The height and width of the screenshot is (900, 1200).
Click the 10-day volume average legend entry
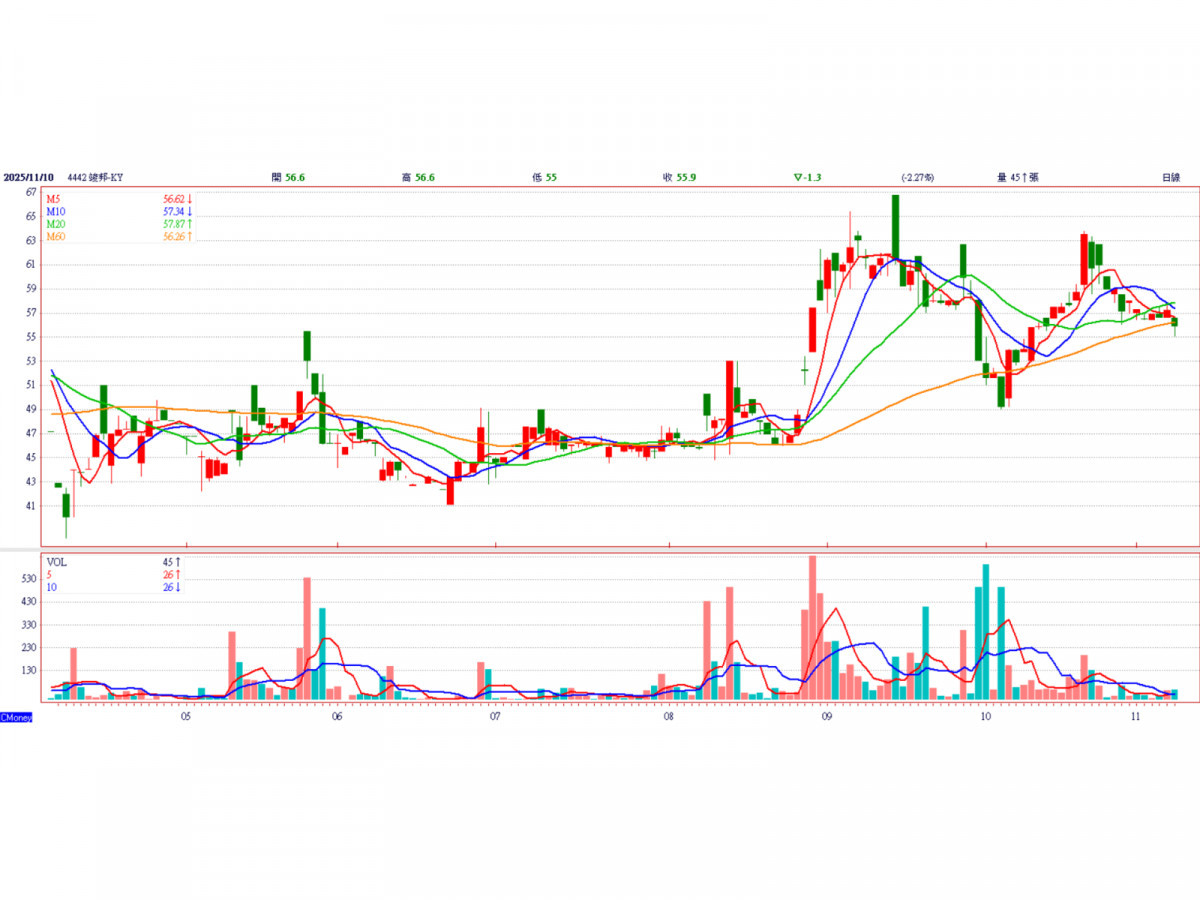tap(52, 587)
